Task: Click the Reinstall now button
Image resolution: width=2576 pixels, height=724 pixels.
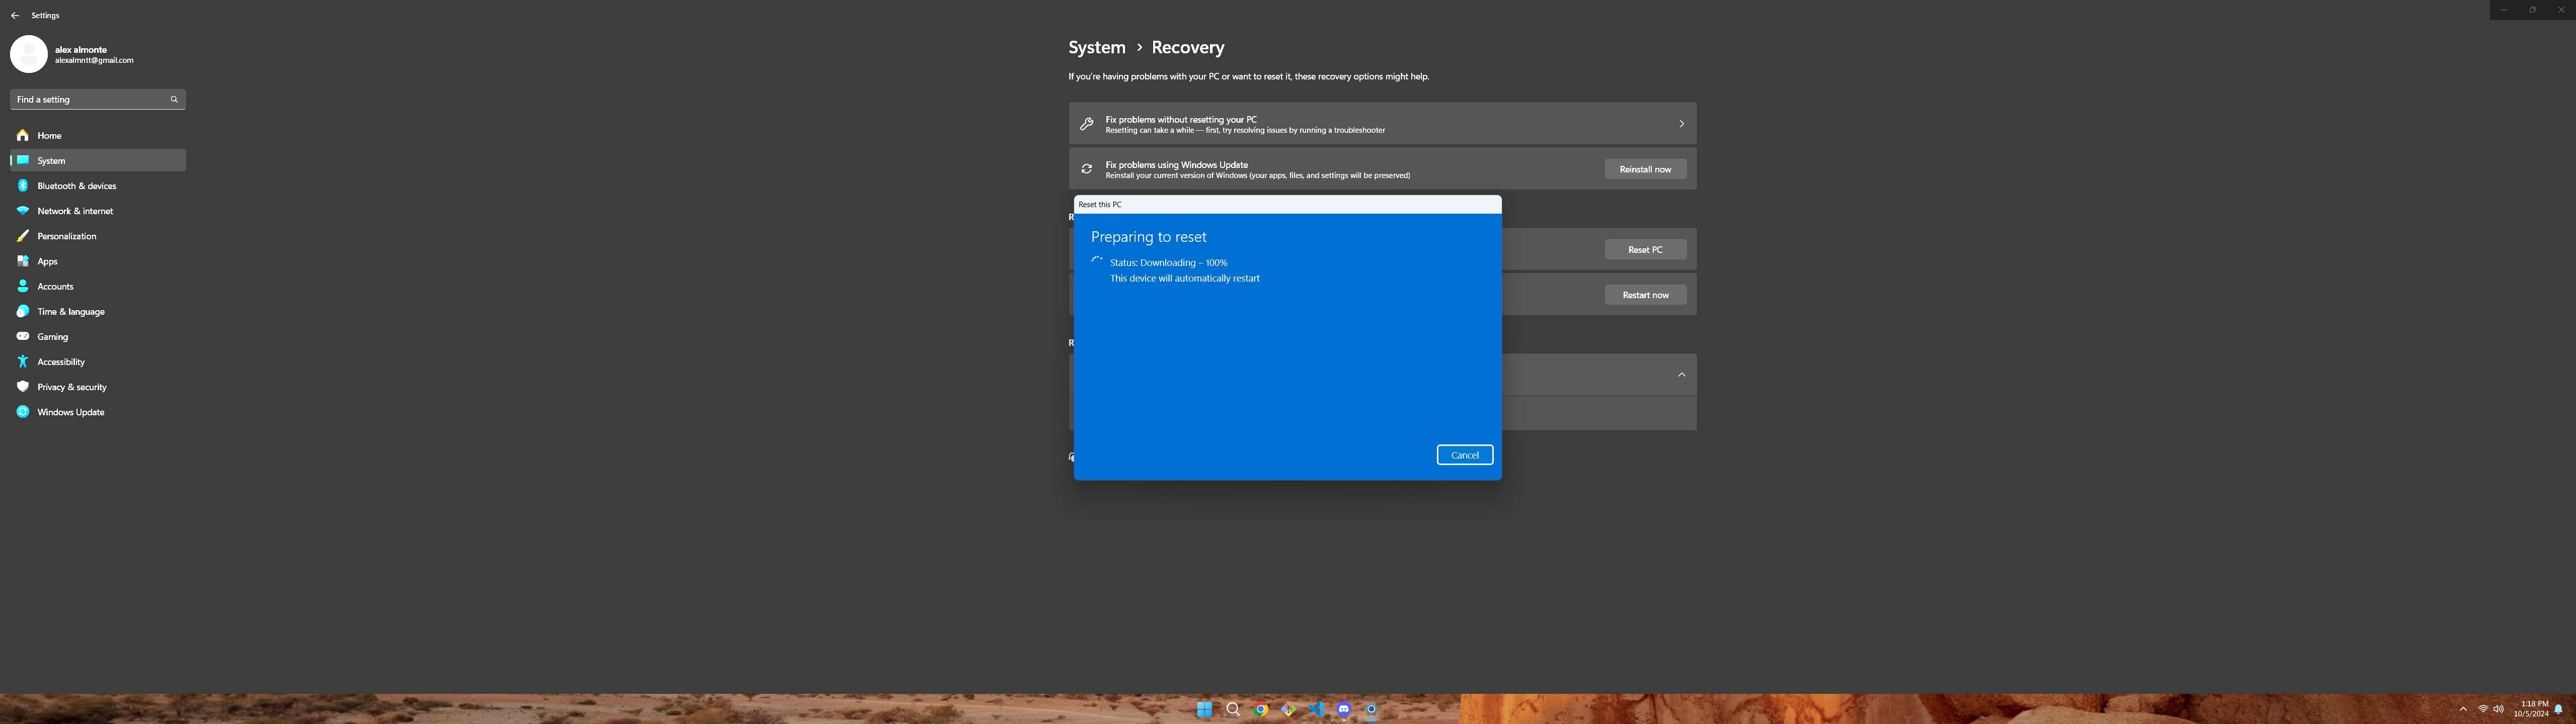Action: 1645,169
